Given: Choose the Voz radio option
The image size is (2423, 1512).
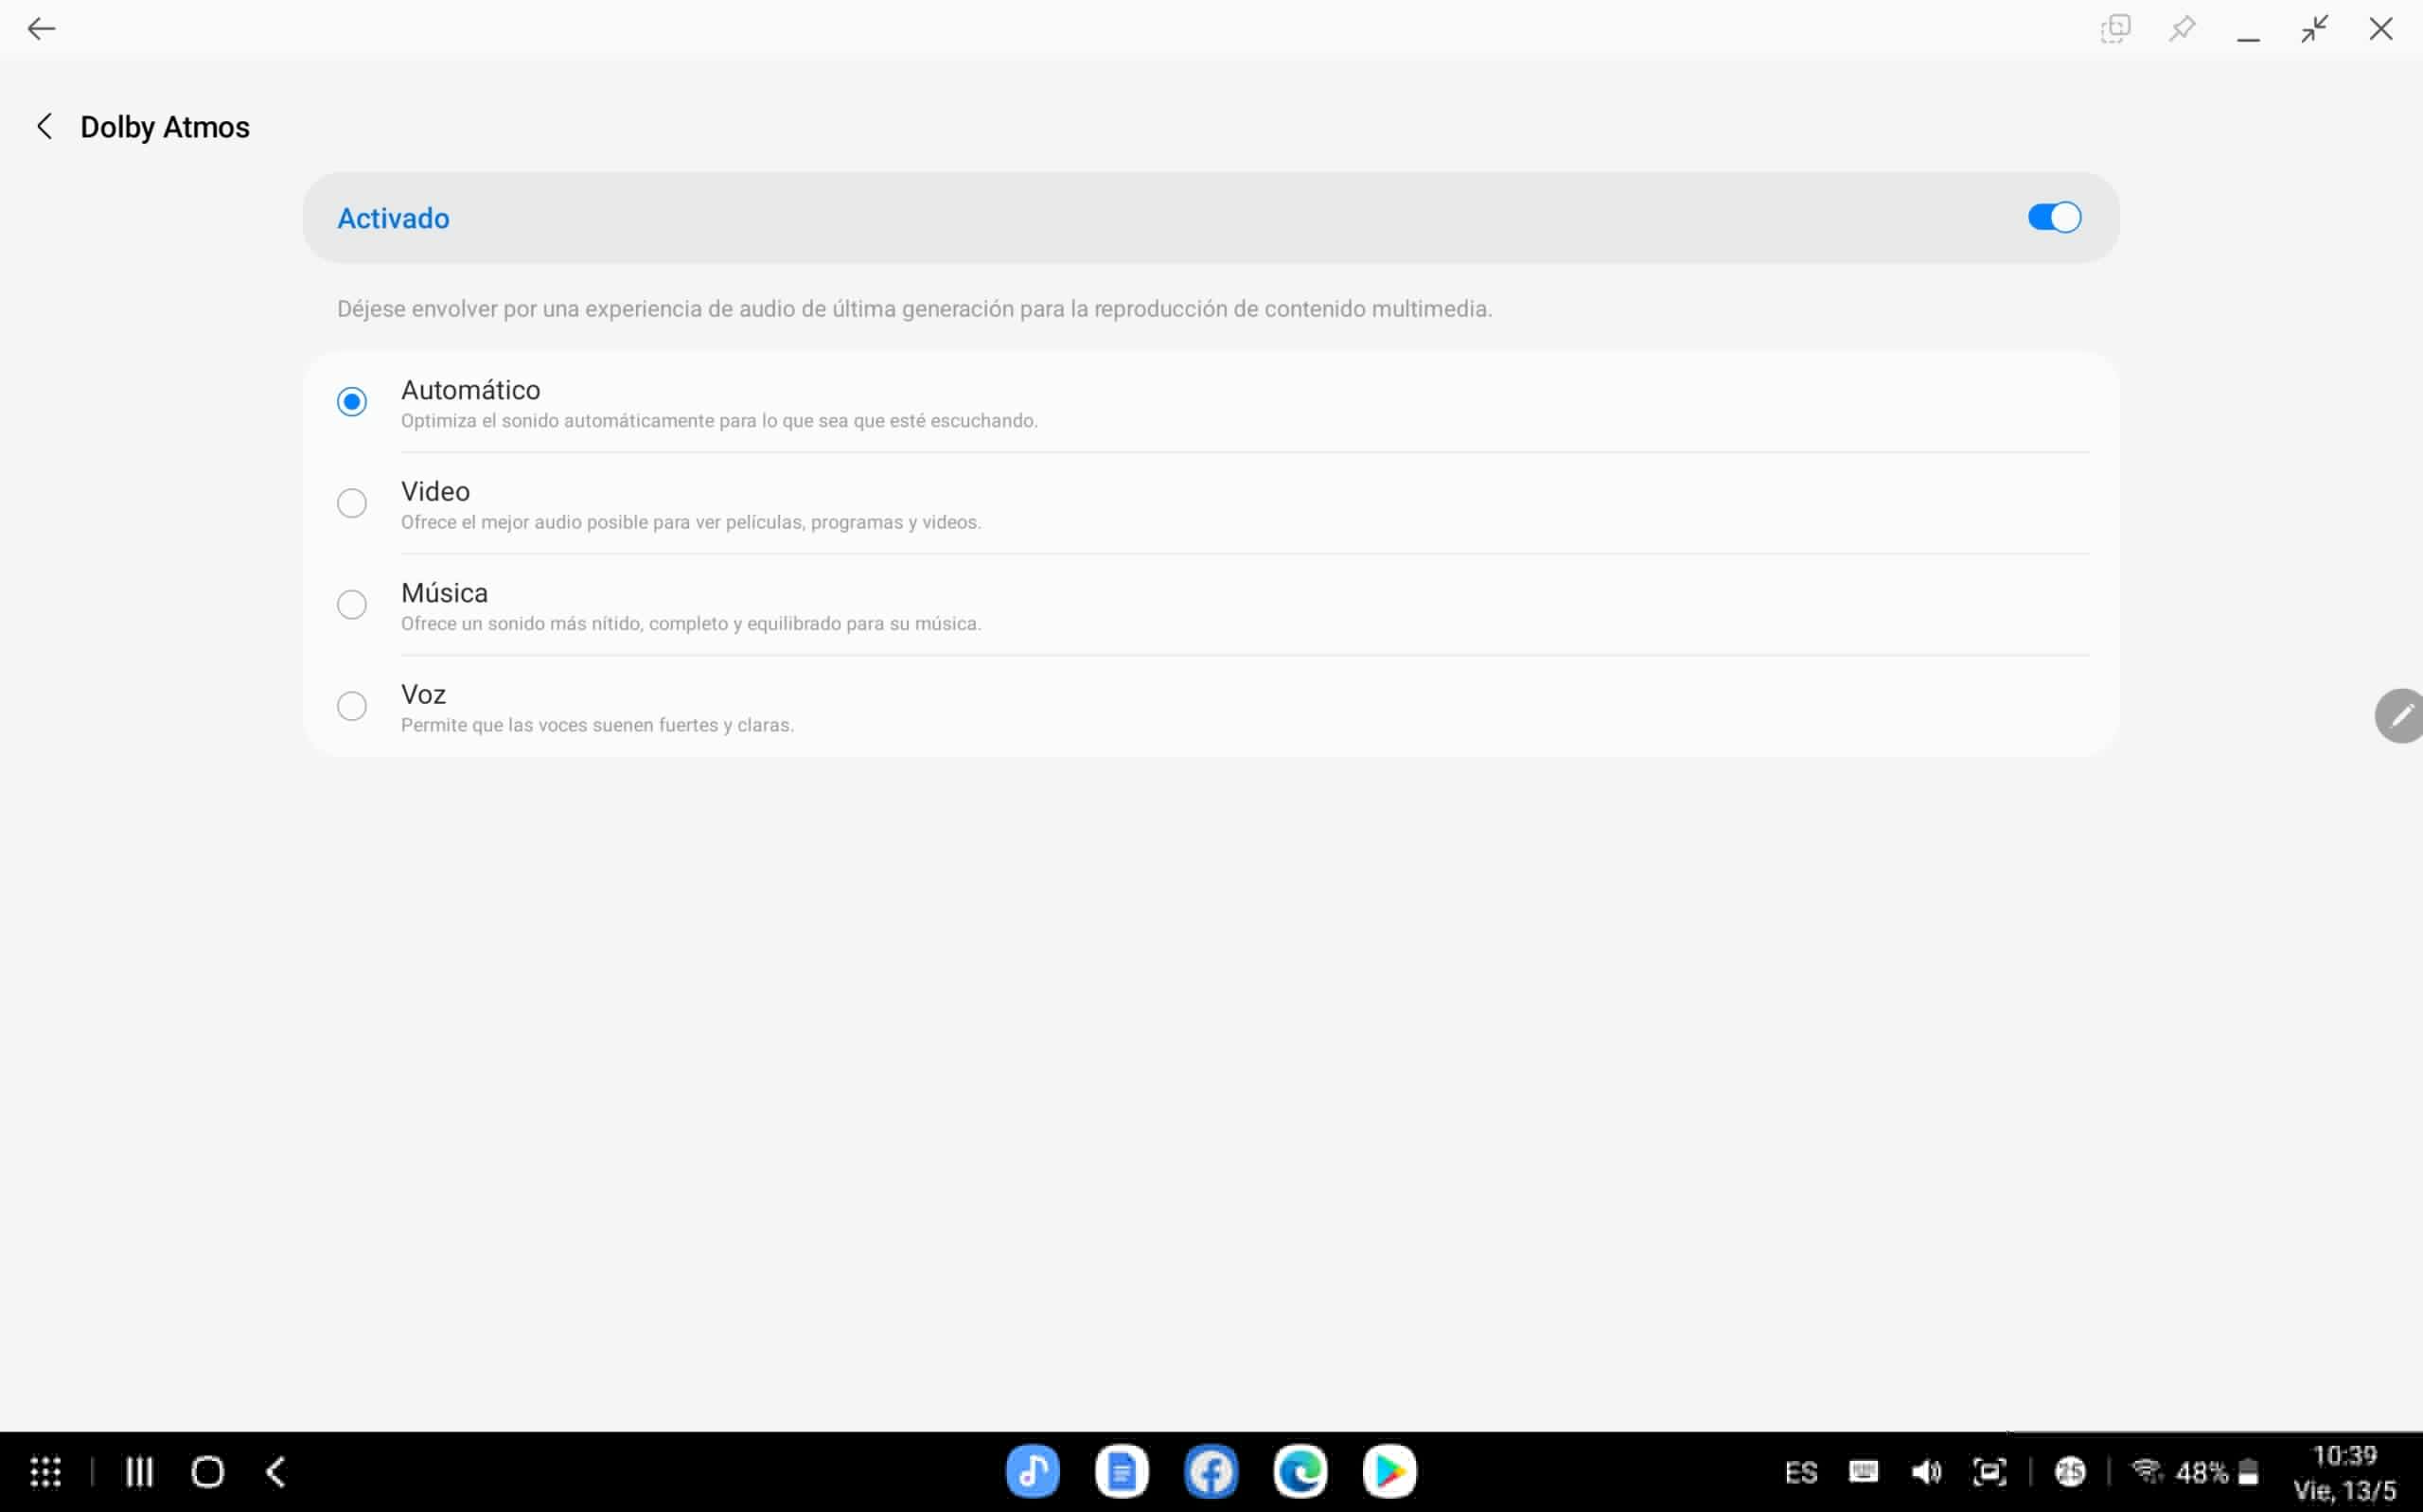Looking at the screenshot, I should pyautogui.click(x=352, y=706).
